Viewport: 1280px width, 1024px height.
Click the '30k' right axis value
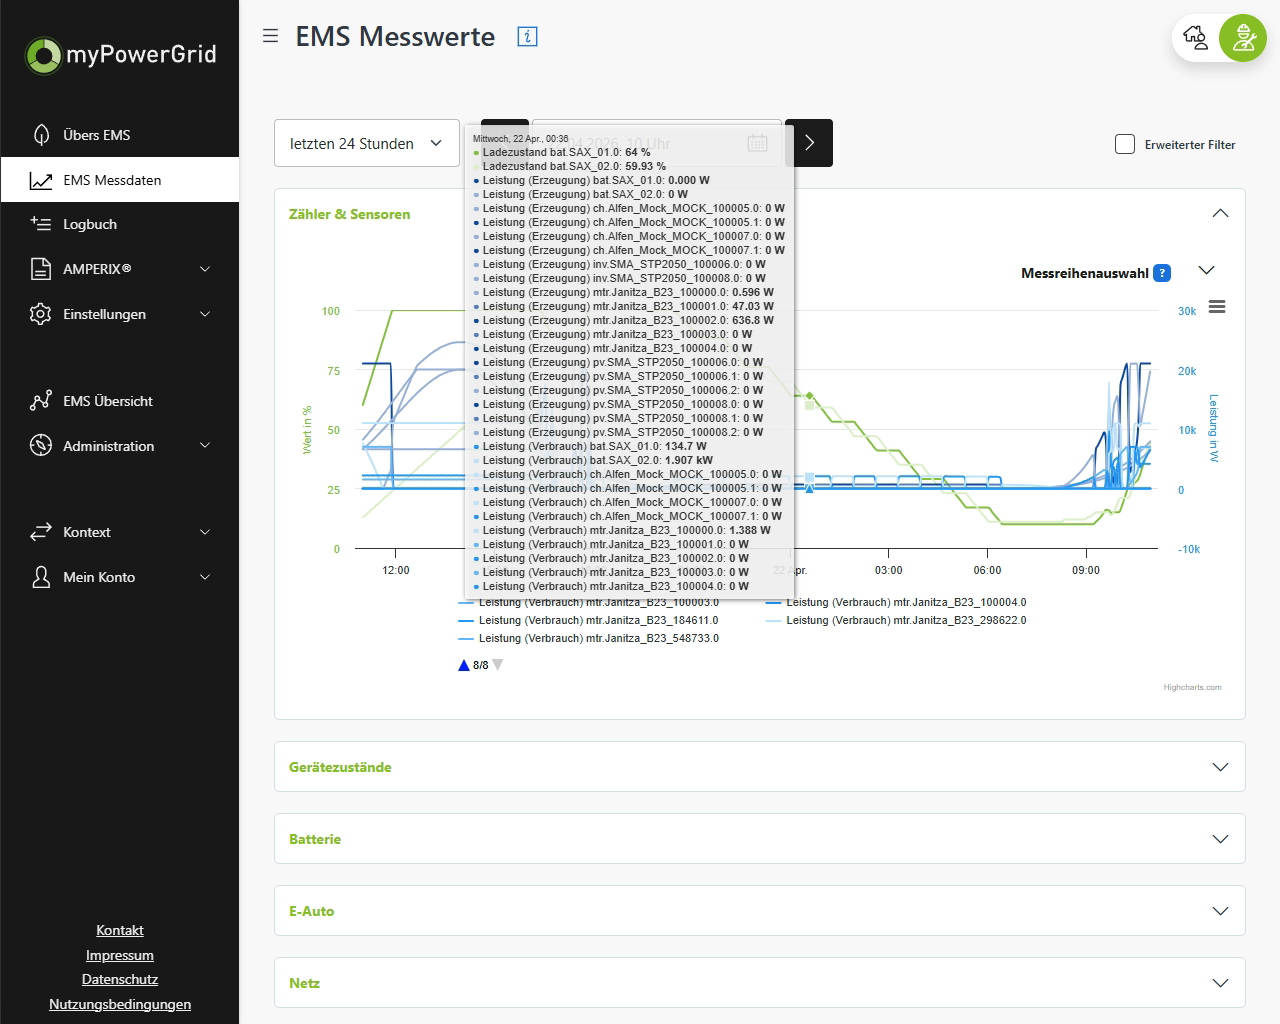pos(1187,311)
